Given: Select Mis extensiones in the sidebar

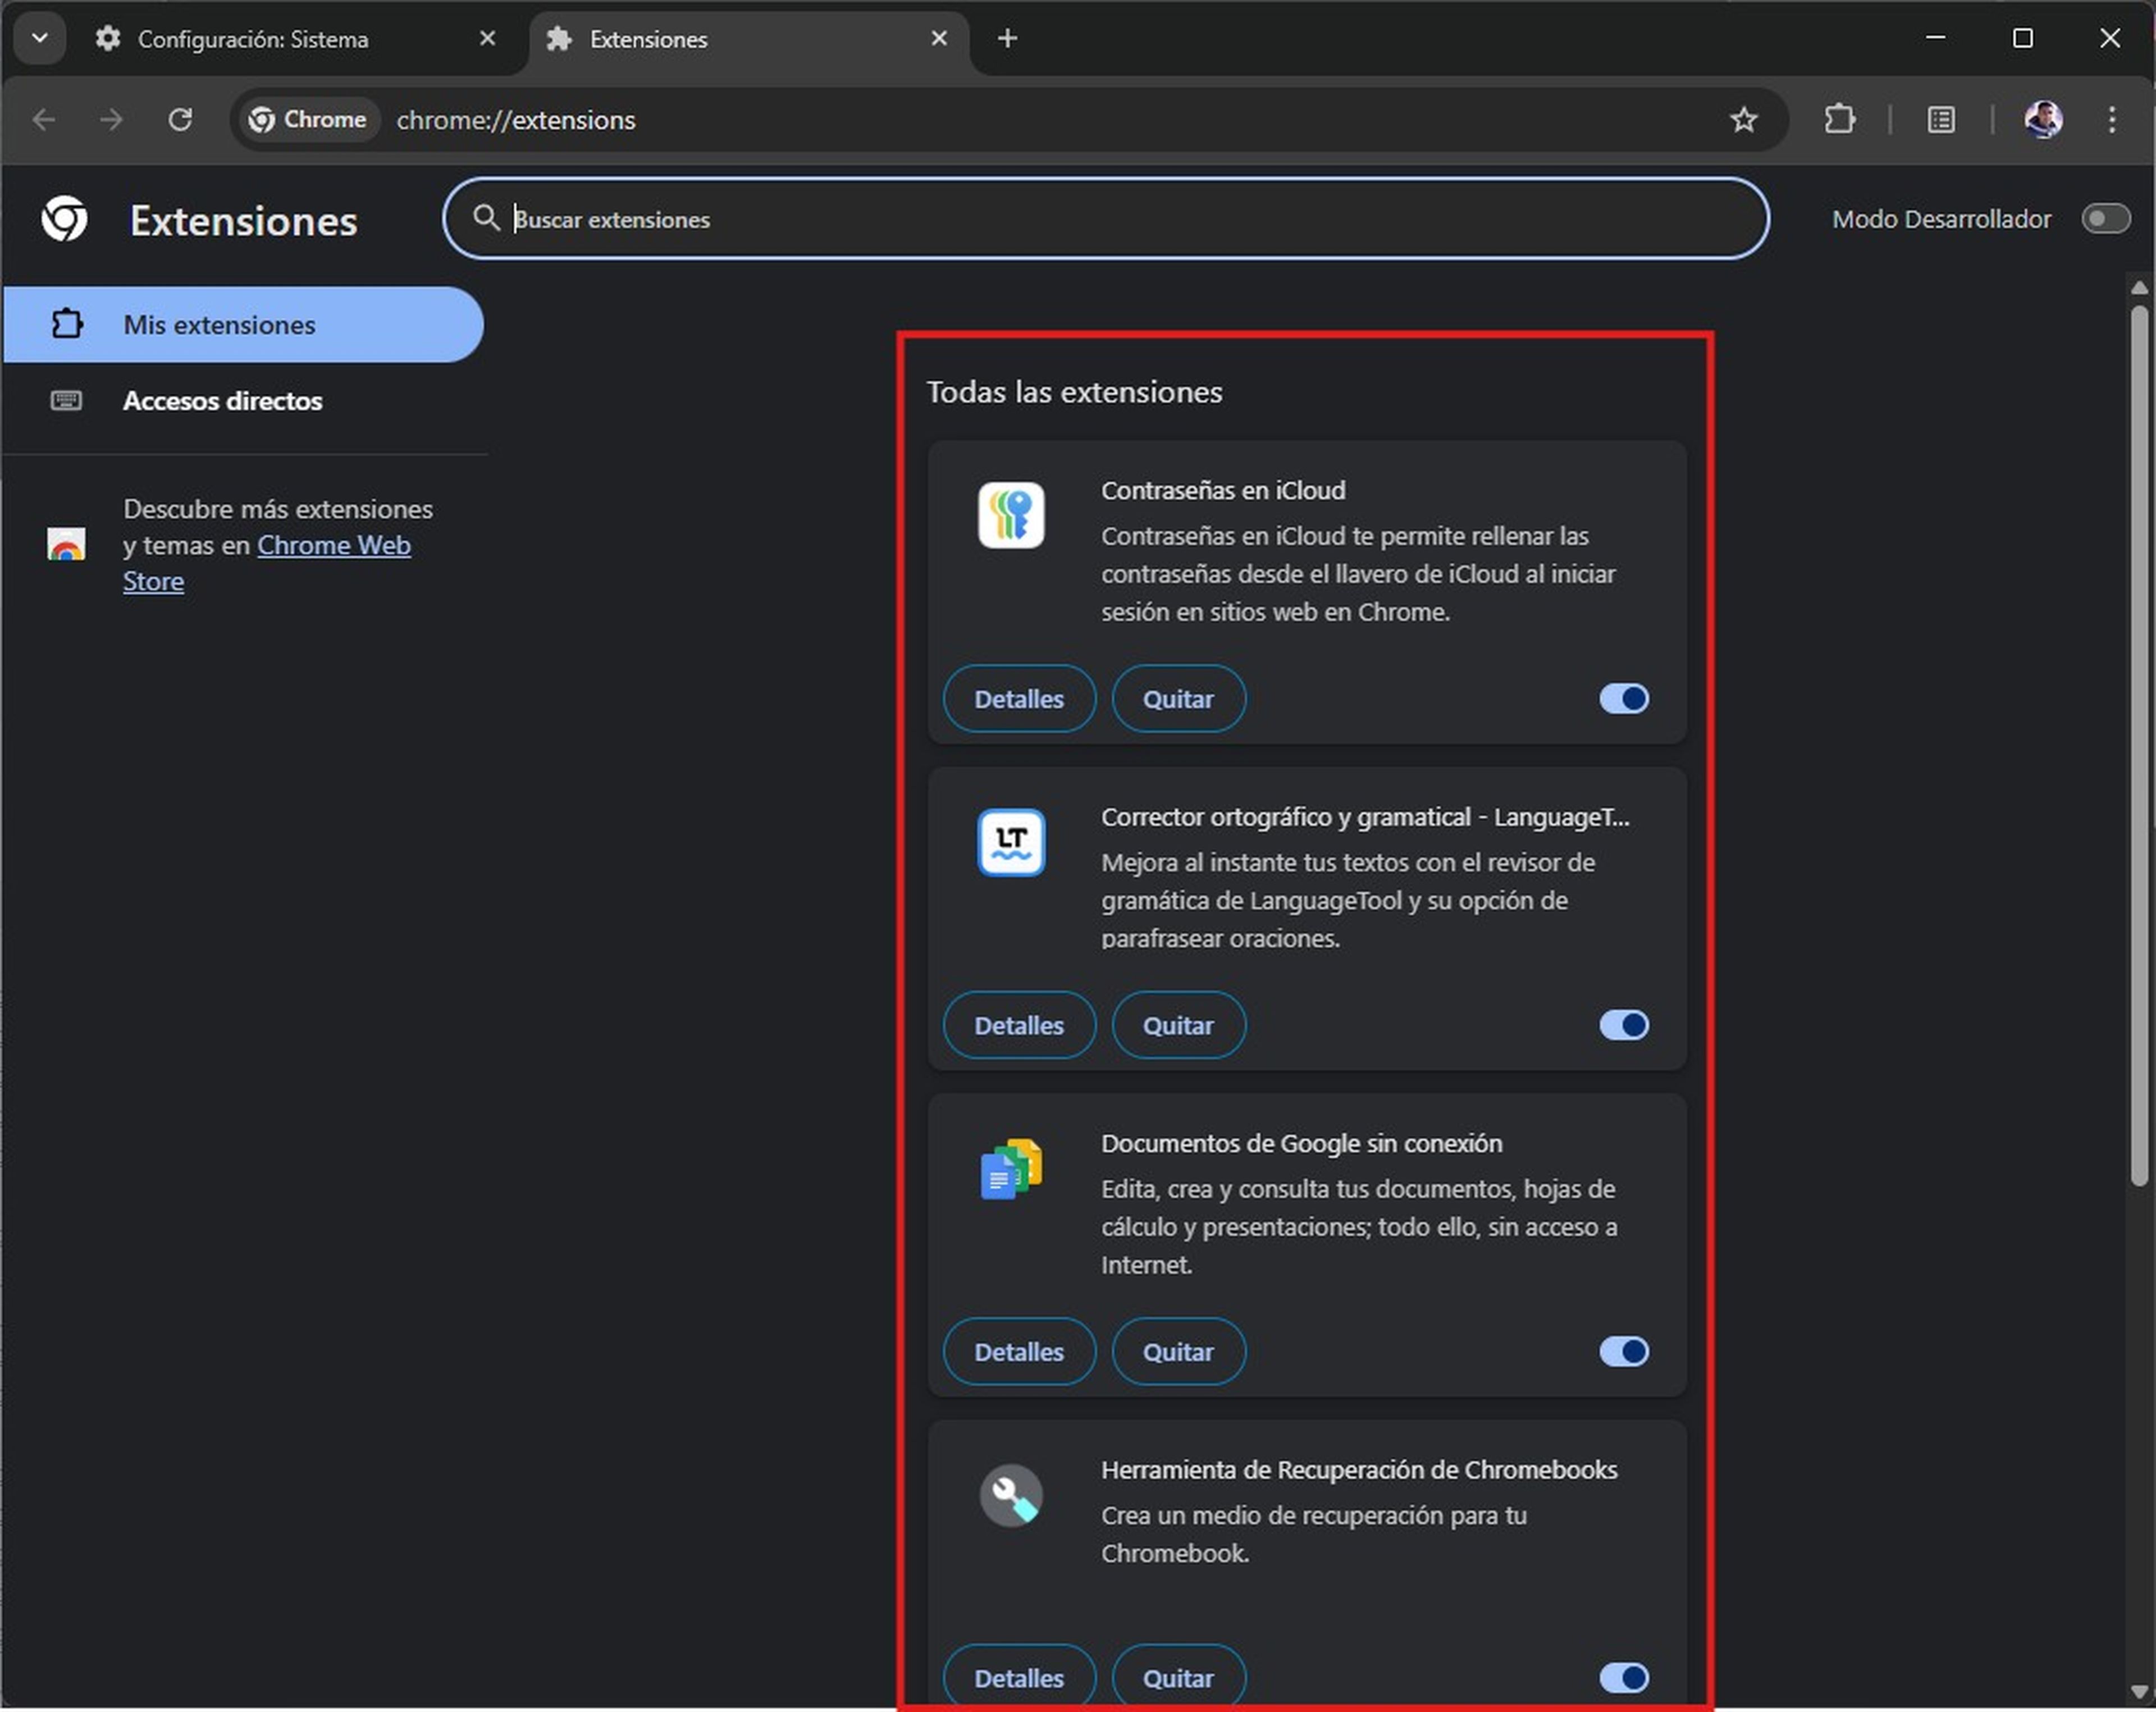Looking at the screenshot, I should coord(243,324).
